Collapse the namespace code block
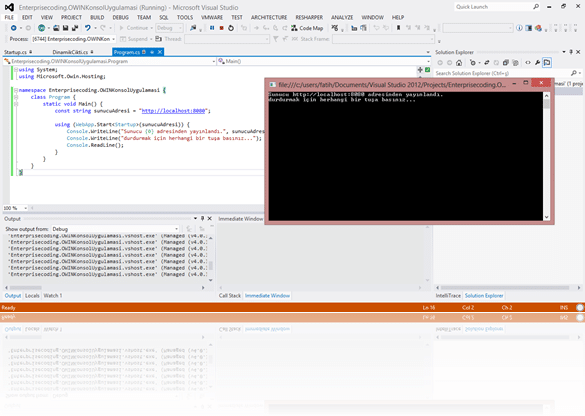Image resolution: width=585 pixels, height=416 pixels. click(16, 90)
